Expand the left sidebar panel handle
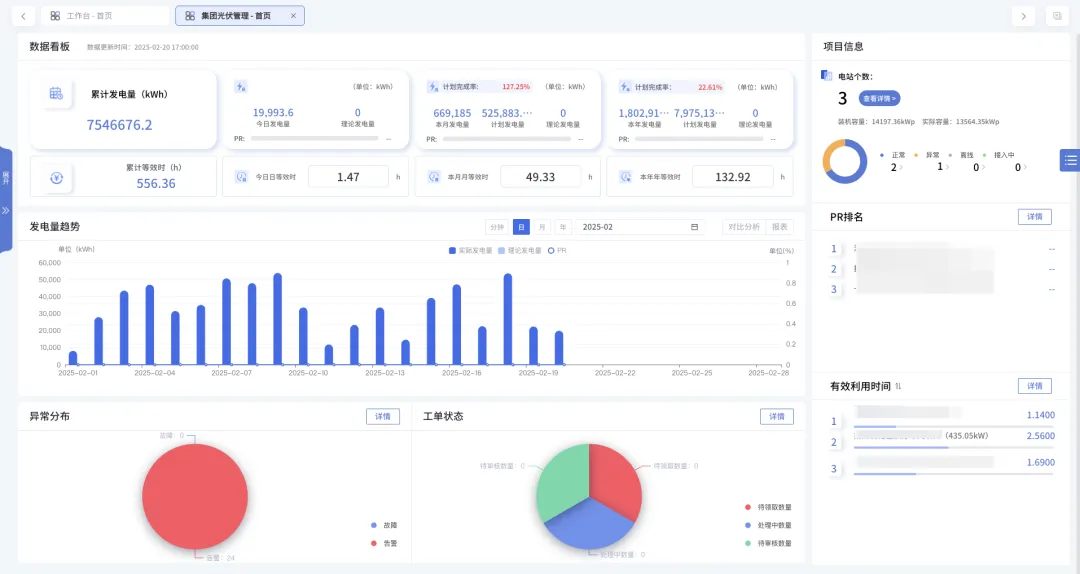The image size is (1080, 574). tap(6, 200)
